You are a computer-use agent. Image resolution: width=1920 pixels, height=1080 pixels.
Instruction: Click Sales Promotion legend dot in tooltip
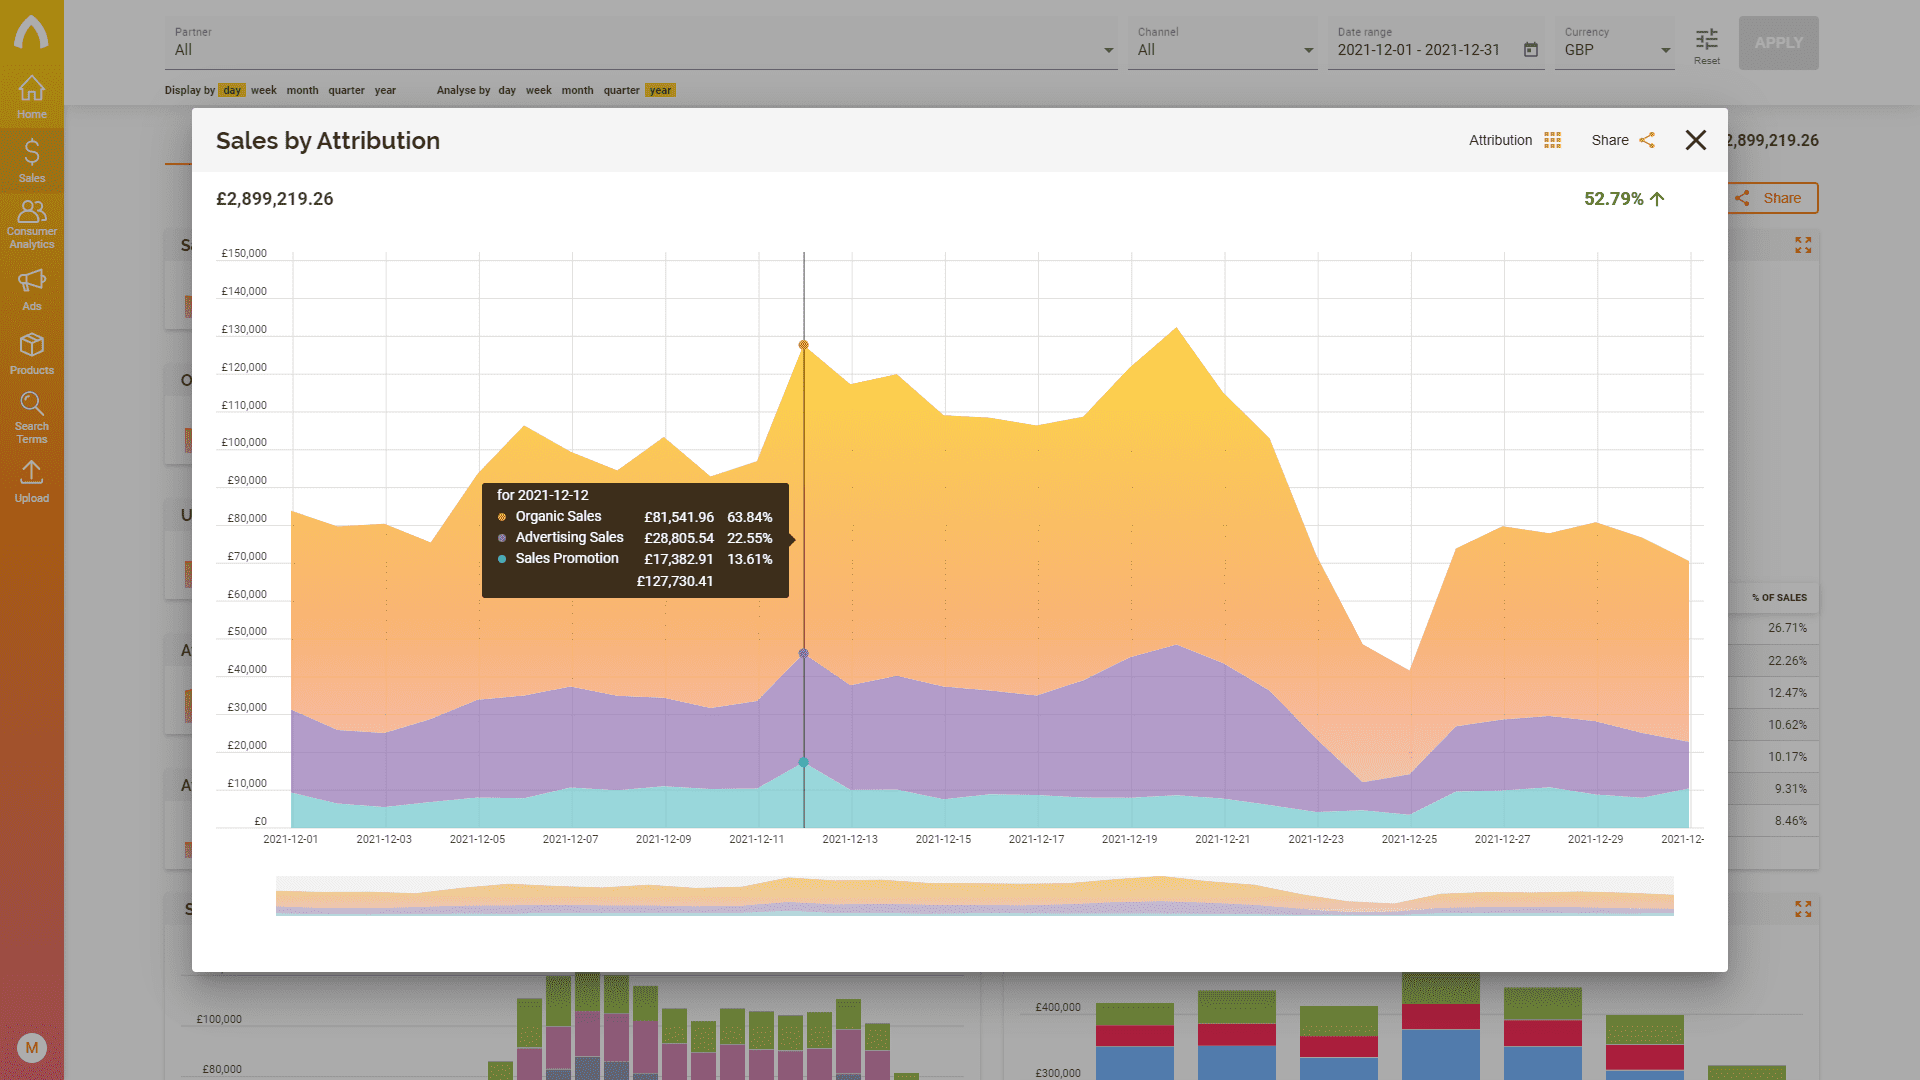tap(502, 559)
